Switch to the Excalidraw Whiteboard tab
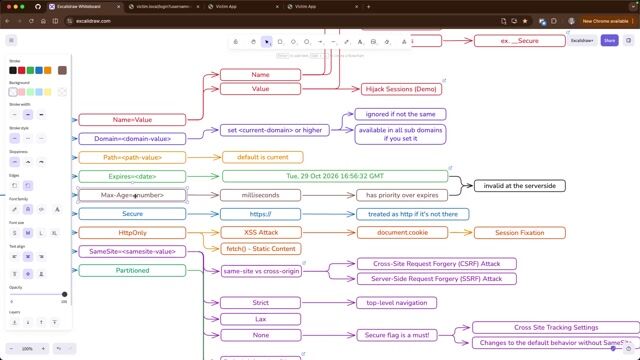Viewport: 640px width, 360px height. tap(83, 7)
